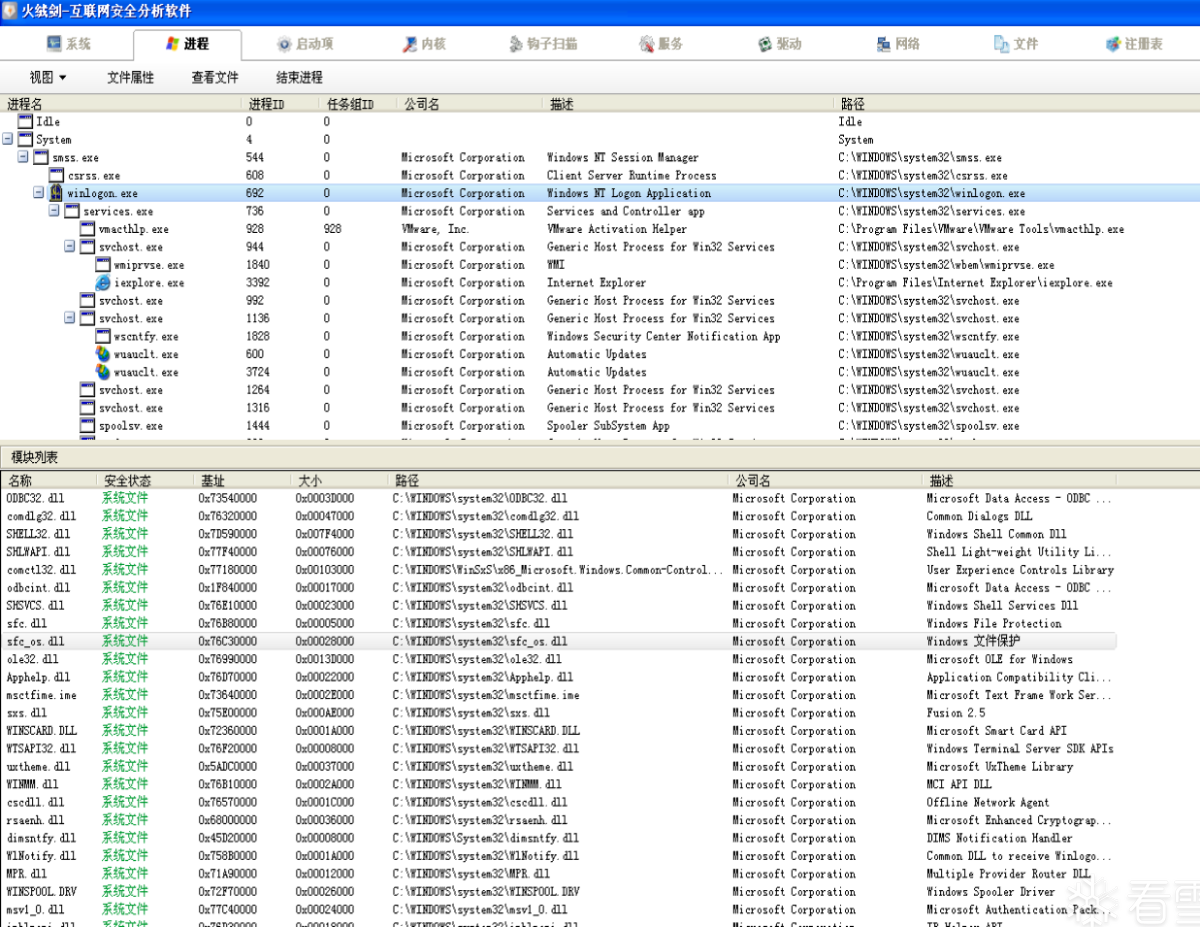Viewport: 1200px width, 927px height.
Task: Click the 网络 tab icon
Action: click(x=883, y=44)
